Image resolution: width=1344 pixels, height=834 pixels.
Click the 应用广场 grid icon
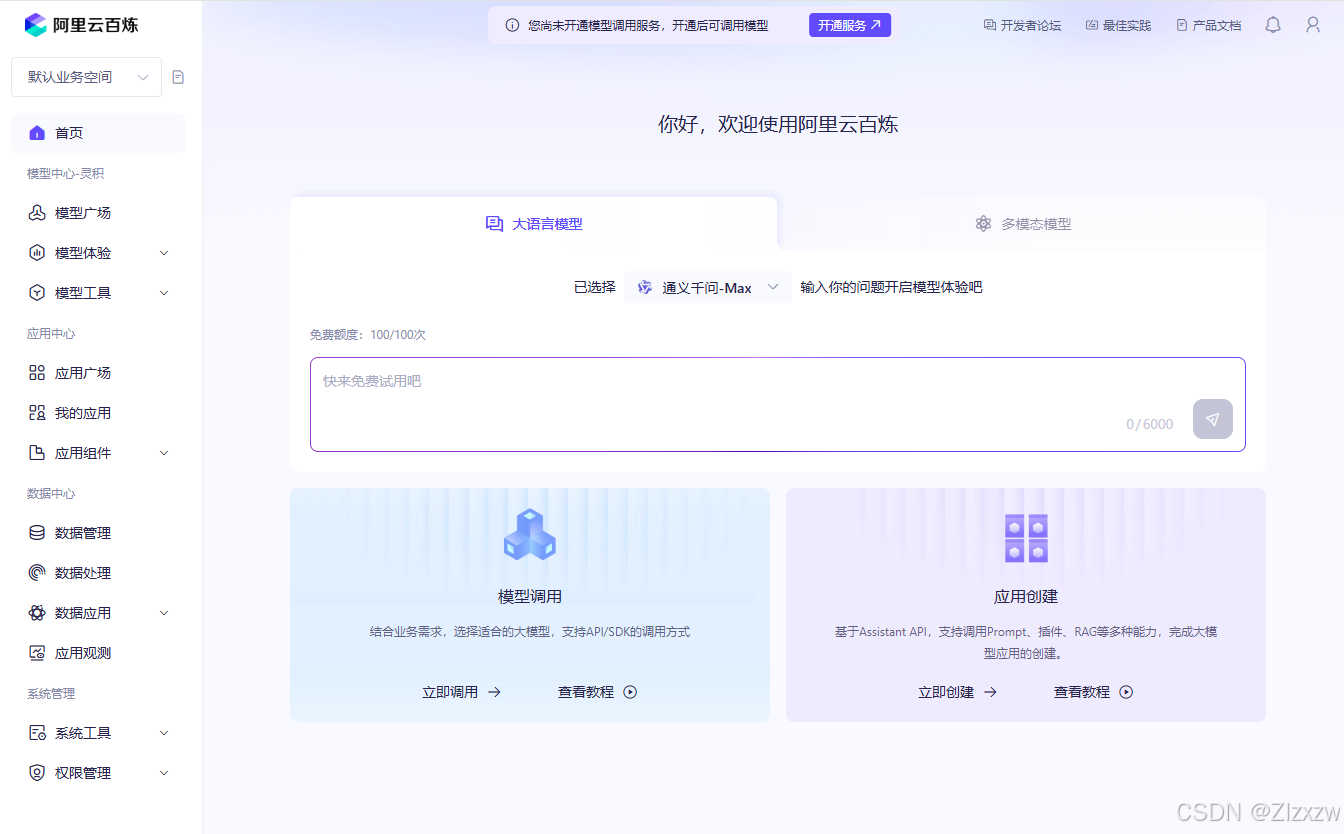coord(37,373)
